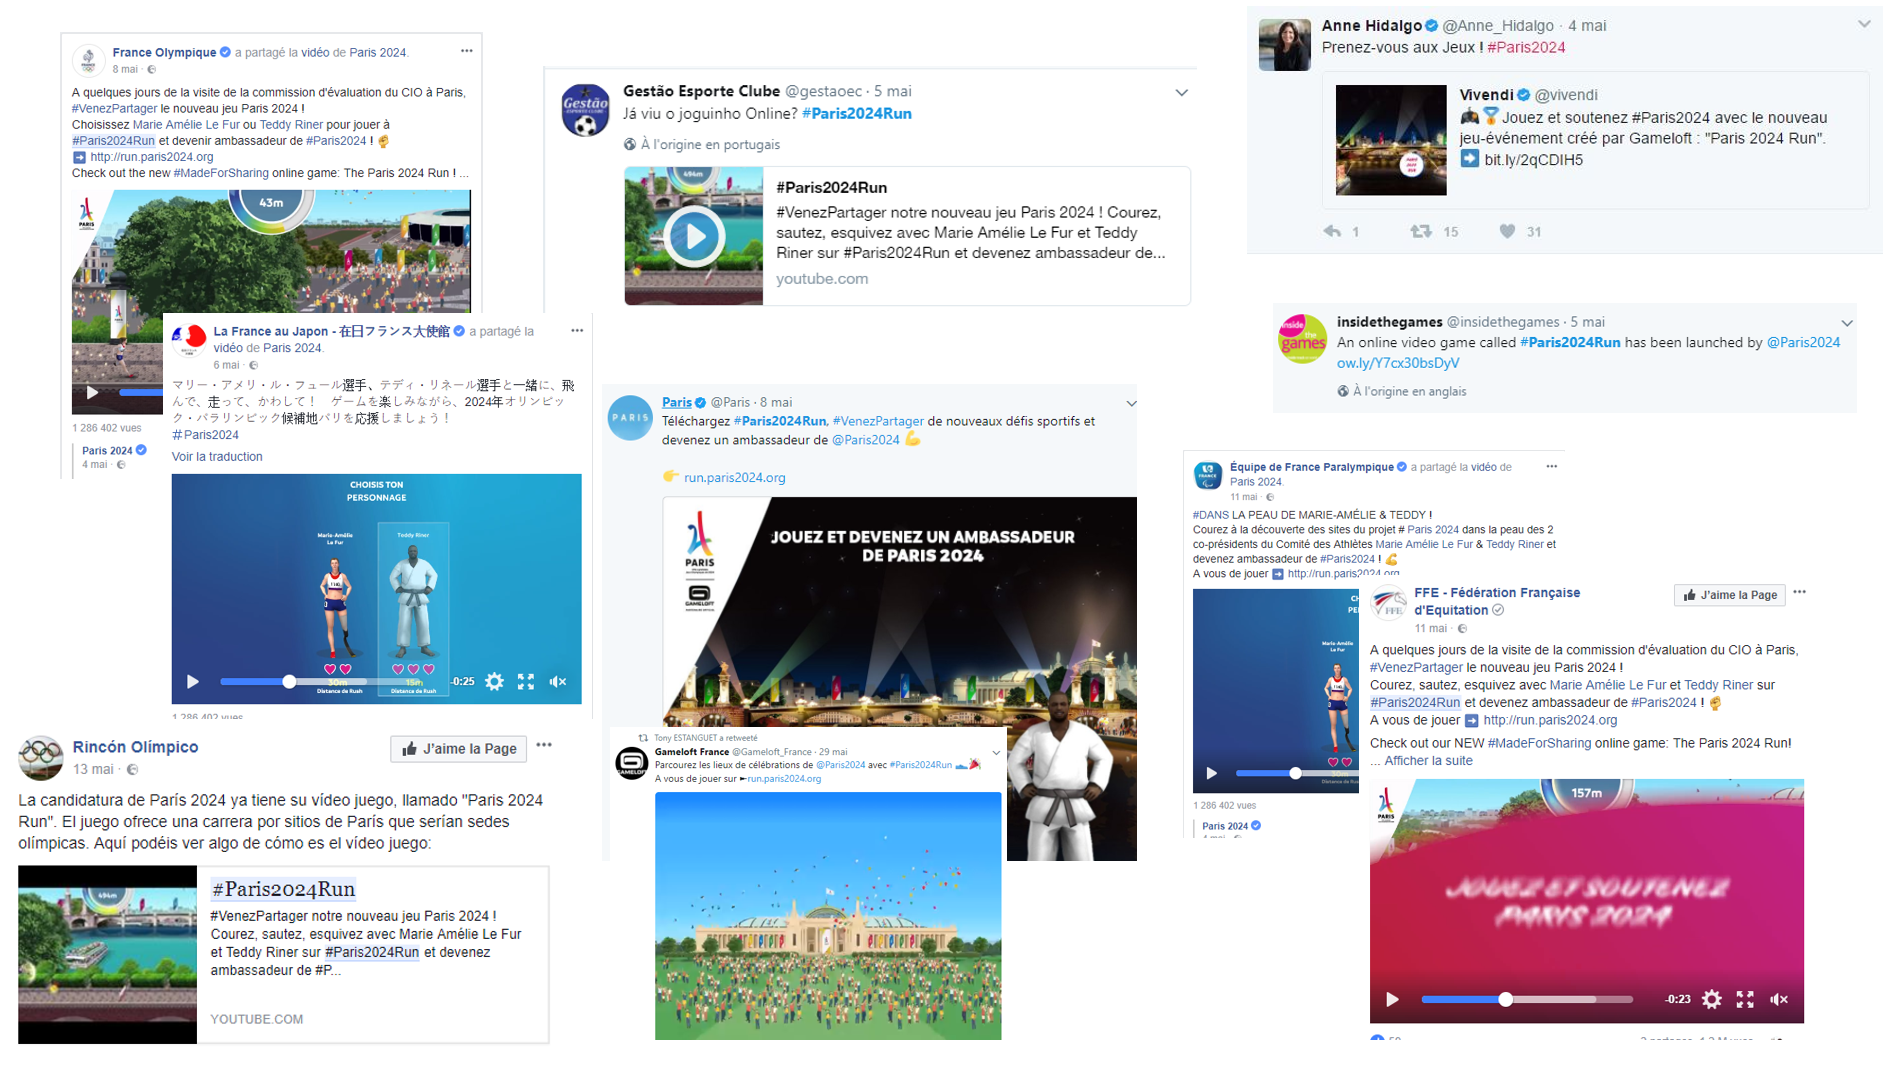Click the FFE federation logo avatar
1883x1071 pixels.
pyautogui.click(x=1388, y=605)
